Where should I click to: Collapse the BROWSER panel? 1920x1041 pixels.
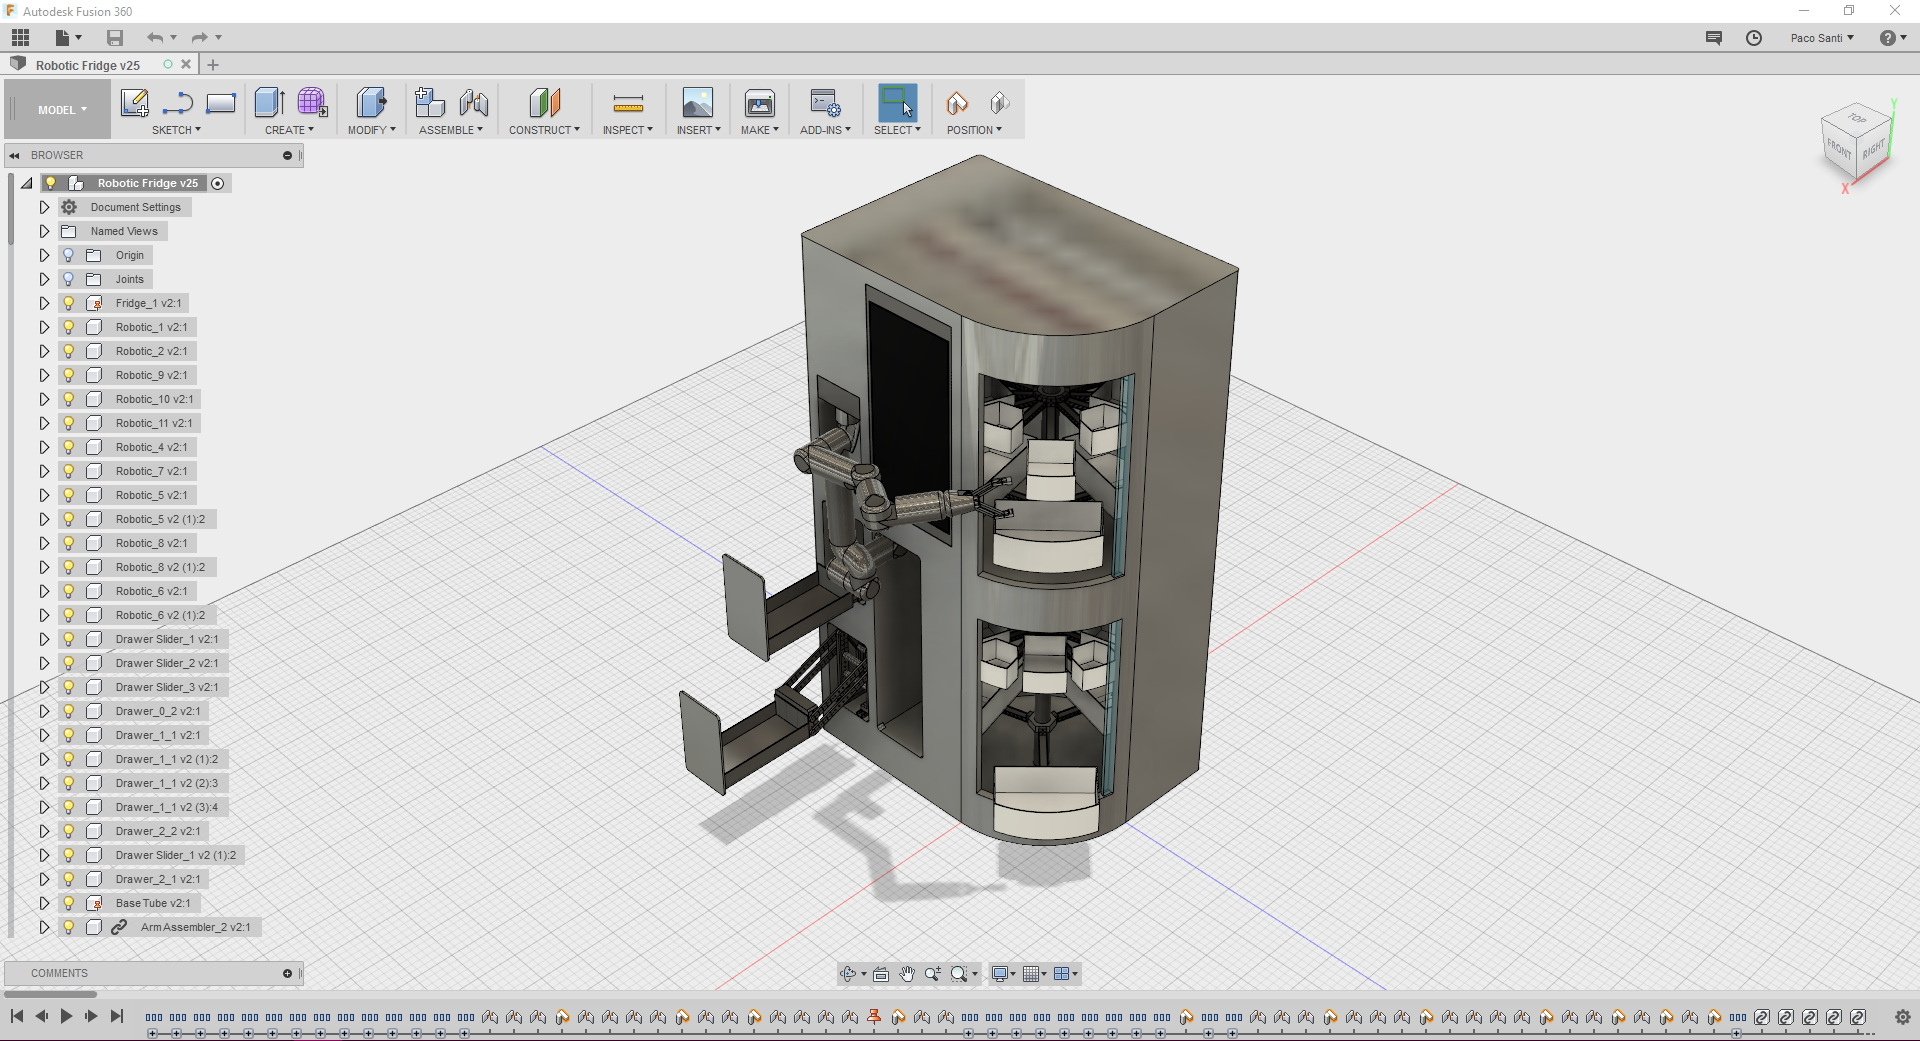(x=14, y=155)
